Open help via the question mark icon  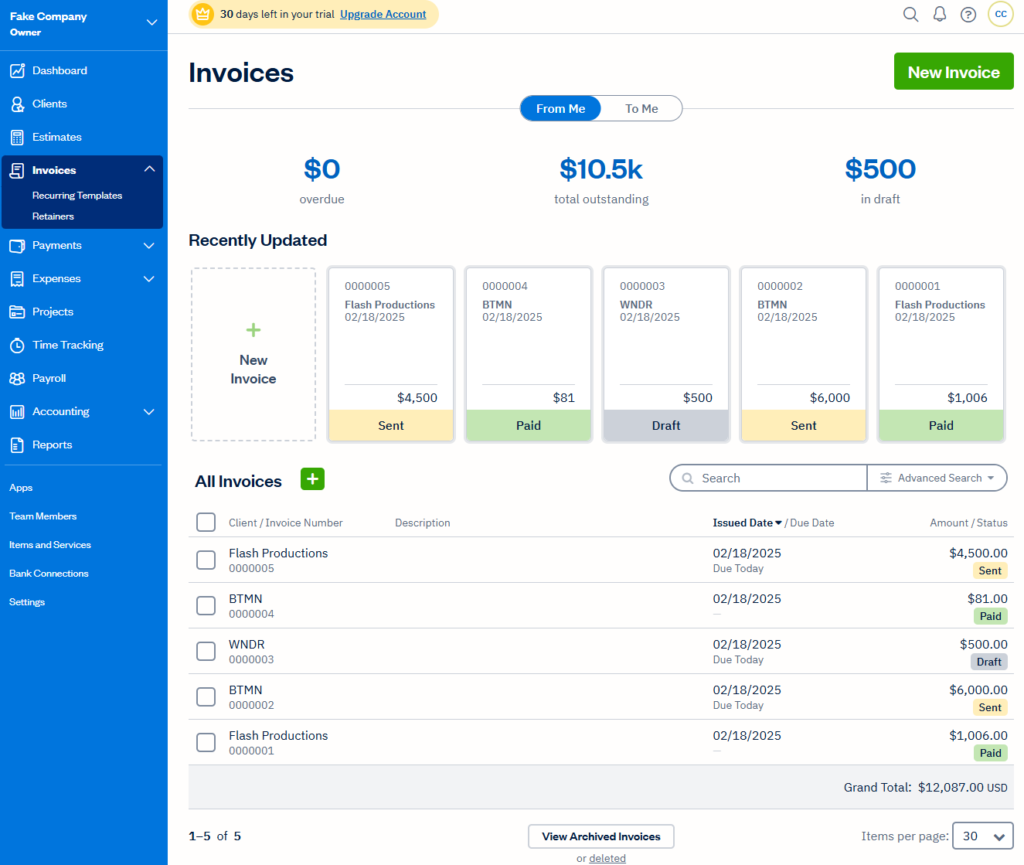click(x=968, y=14)
